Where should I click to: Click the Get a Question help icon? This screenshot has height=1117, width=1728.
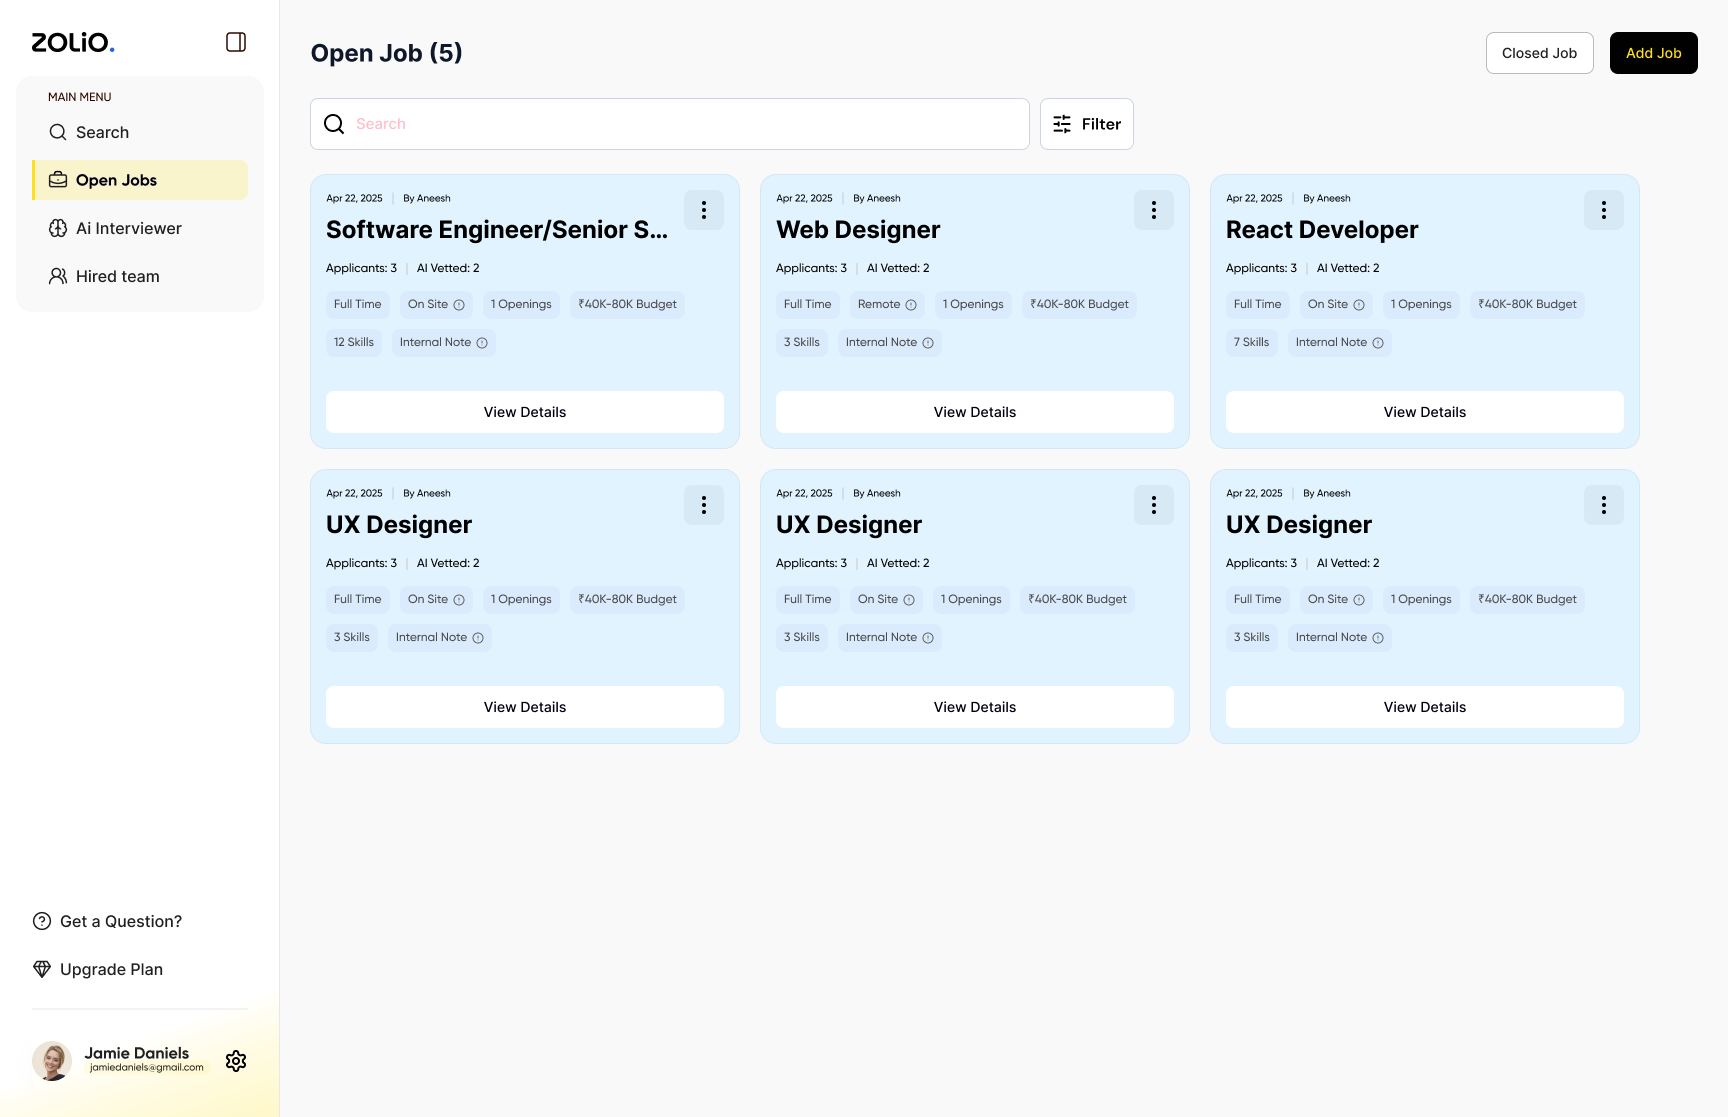(x=41, y=921)
